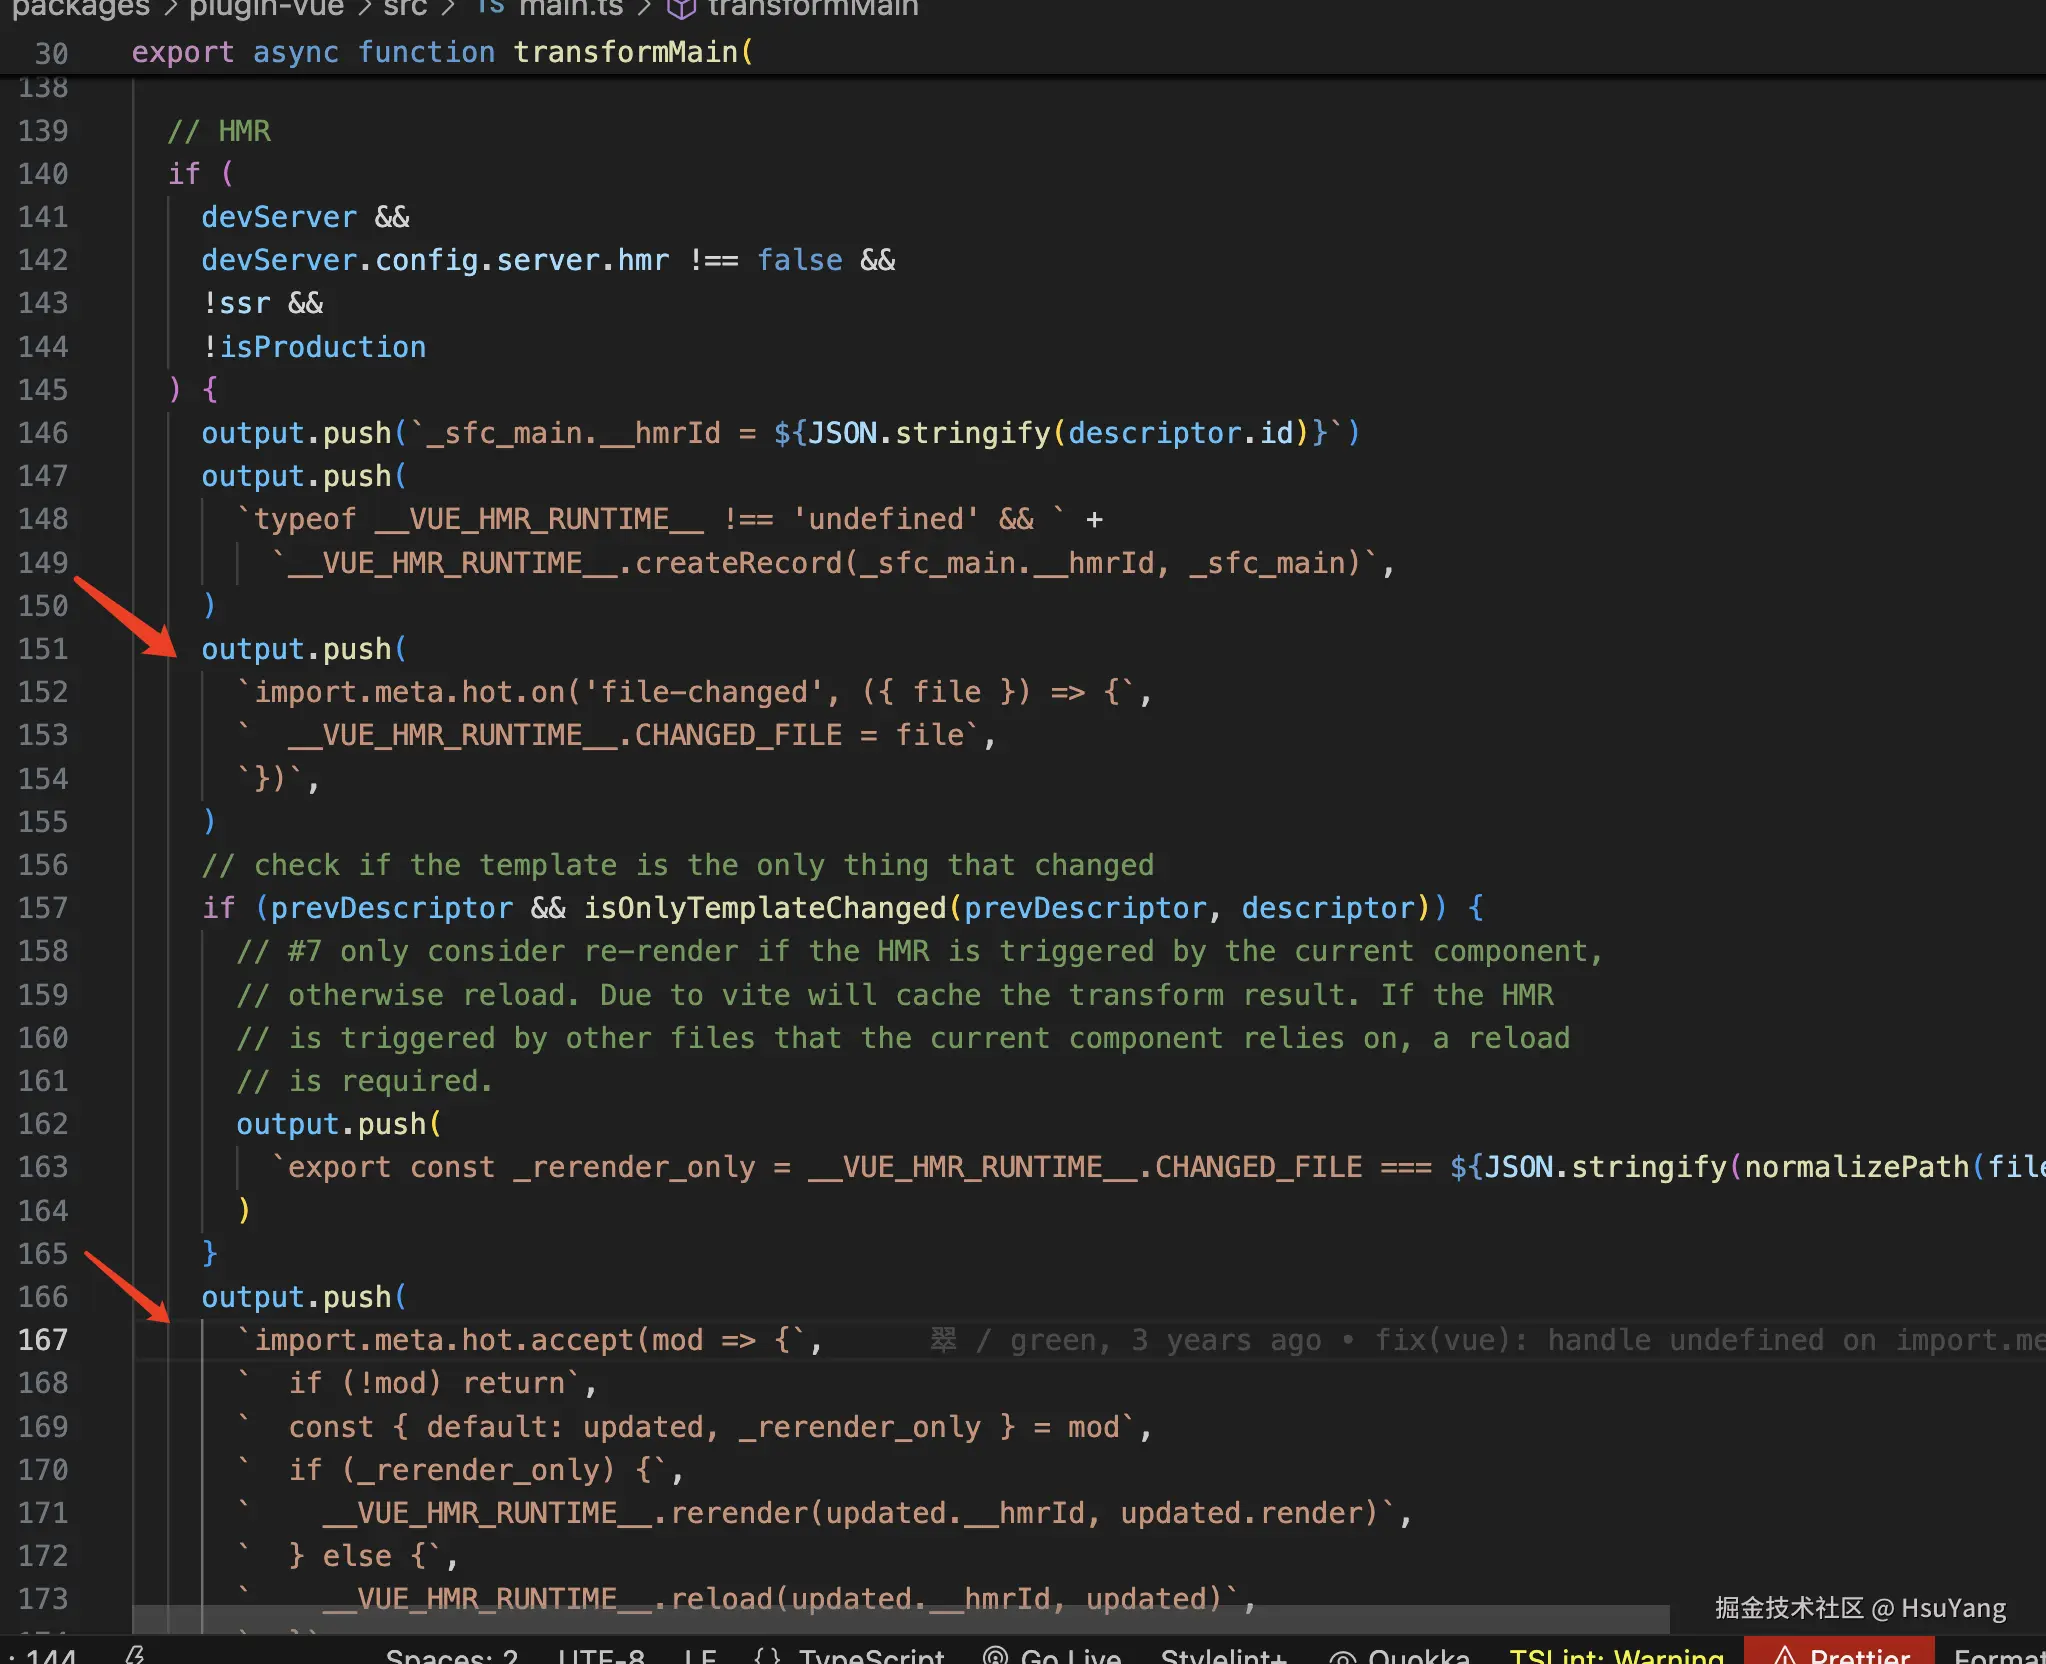Open the src breadcrumb folder dropdown
The width and height of the screenshot is (2046, 1664).
coord(405,8)
